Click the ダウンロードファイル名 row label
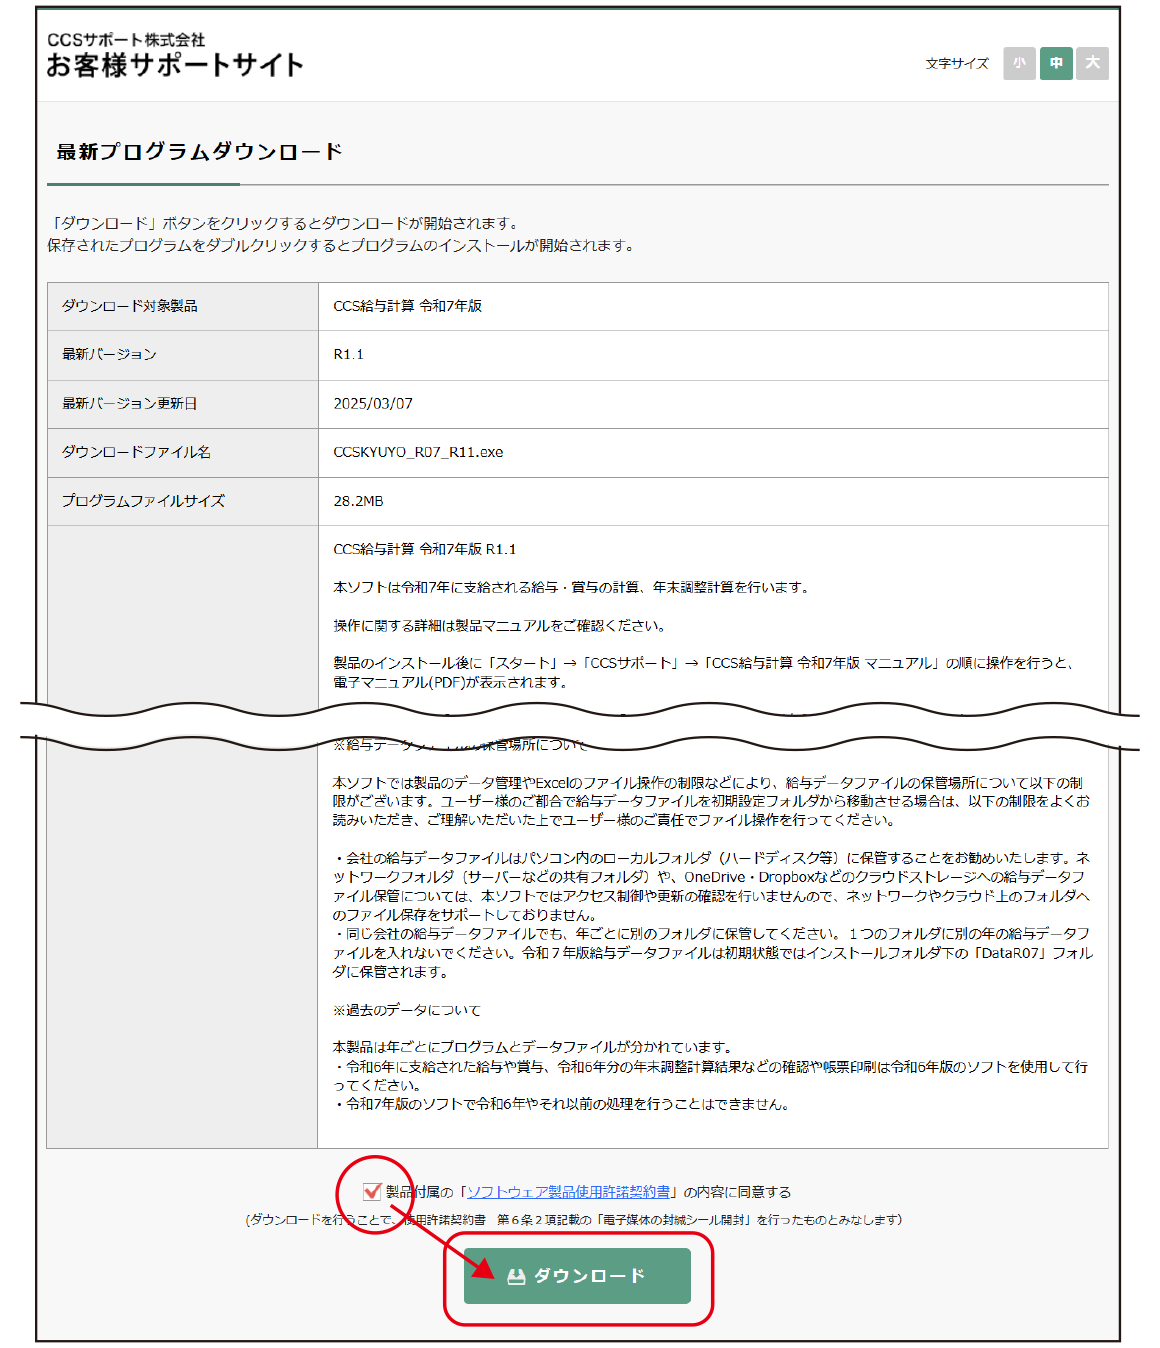 coord(136,452)
